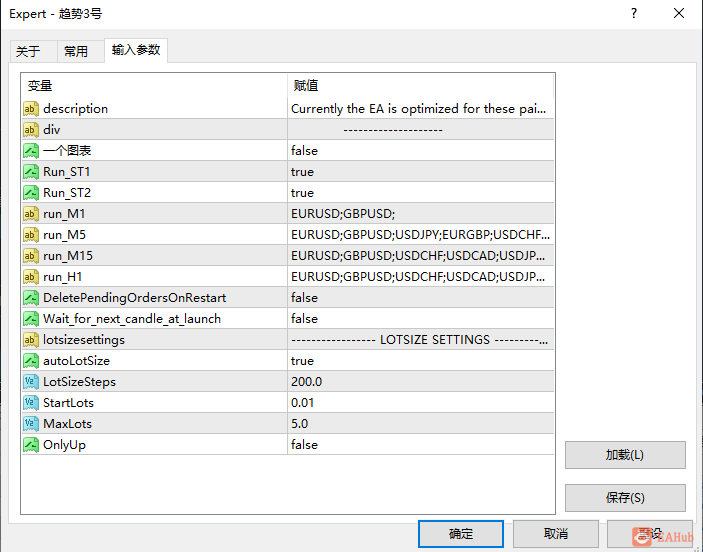Click the string icon beside run_M15
Screen dimensions: 703x552
pos(31,256)
